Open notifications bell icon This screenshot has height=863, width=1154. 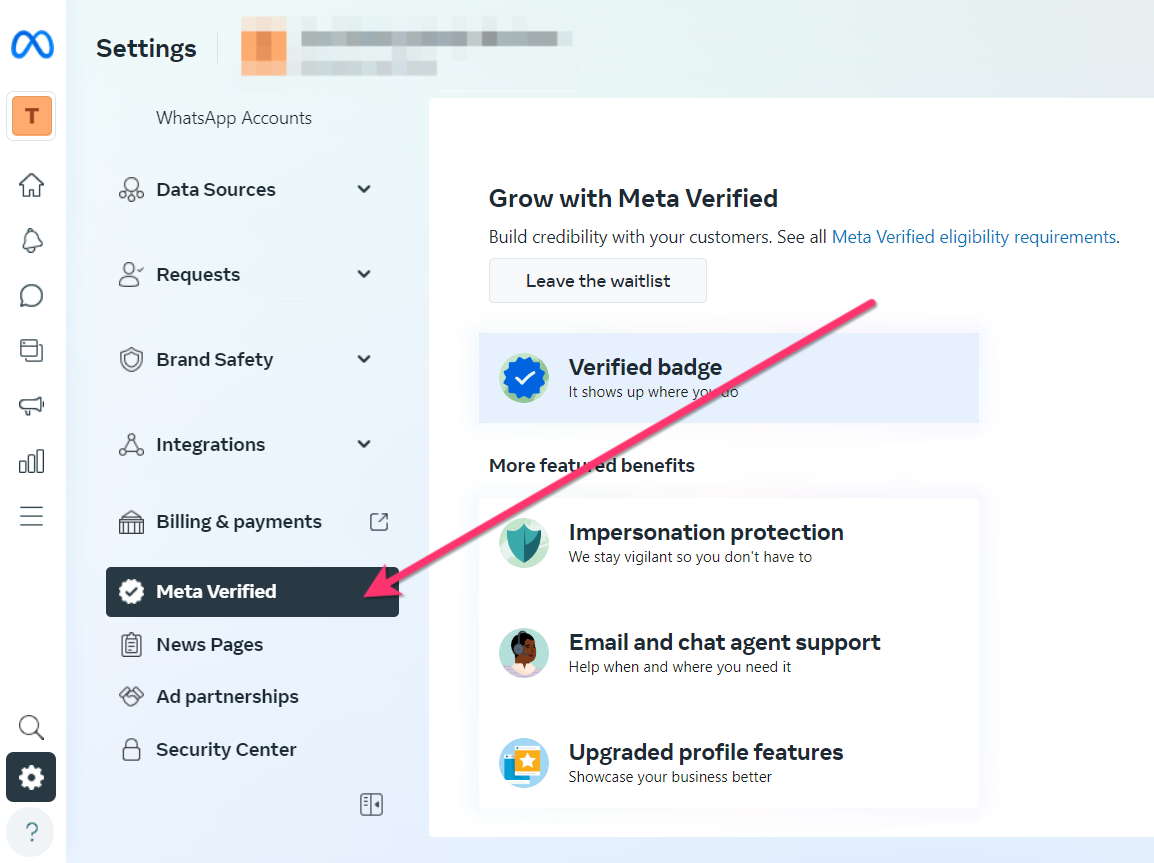[x=32, y=240]
